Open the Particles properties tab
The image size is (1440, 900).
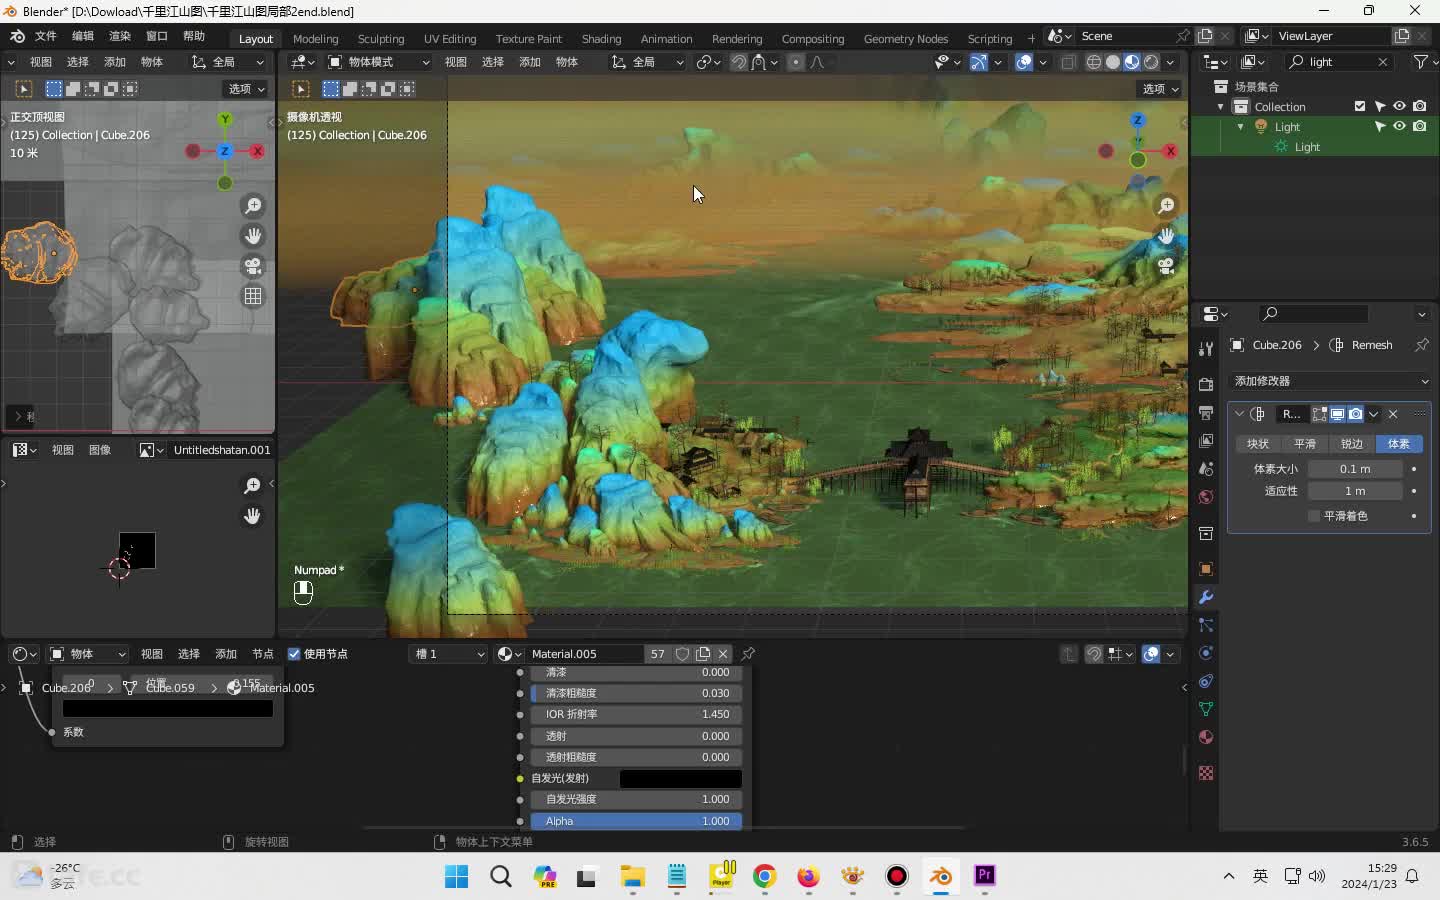[x=1206, y=625]
